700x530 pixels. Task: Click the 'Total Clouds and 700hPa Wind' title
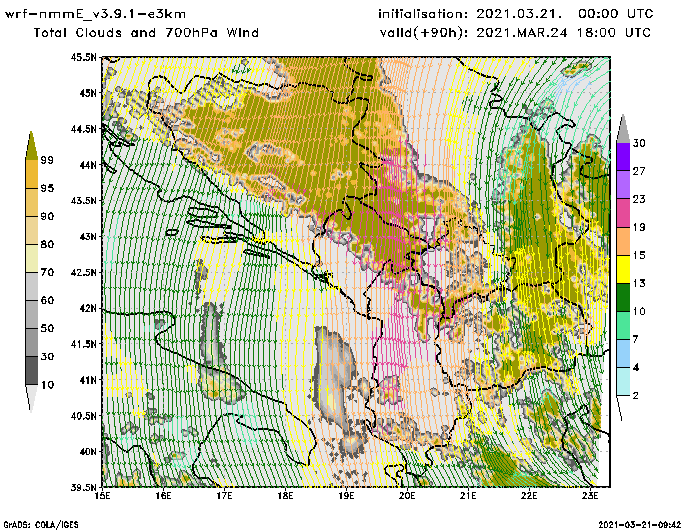click(146, 33)
